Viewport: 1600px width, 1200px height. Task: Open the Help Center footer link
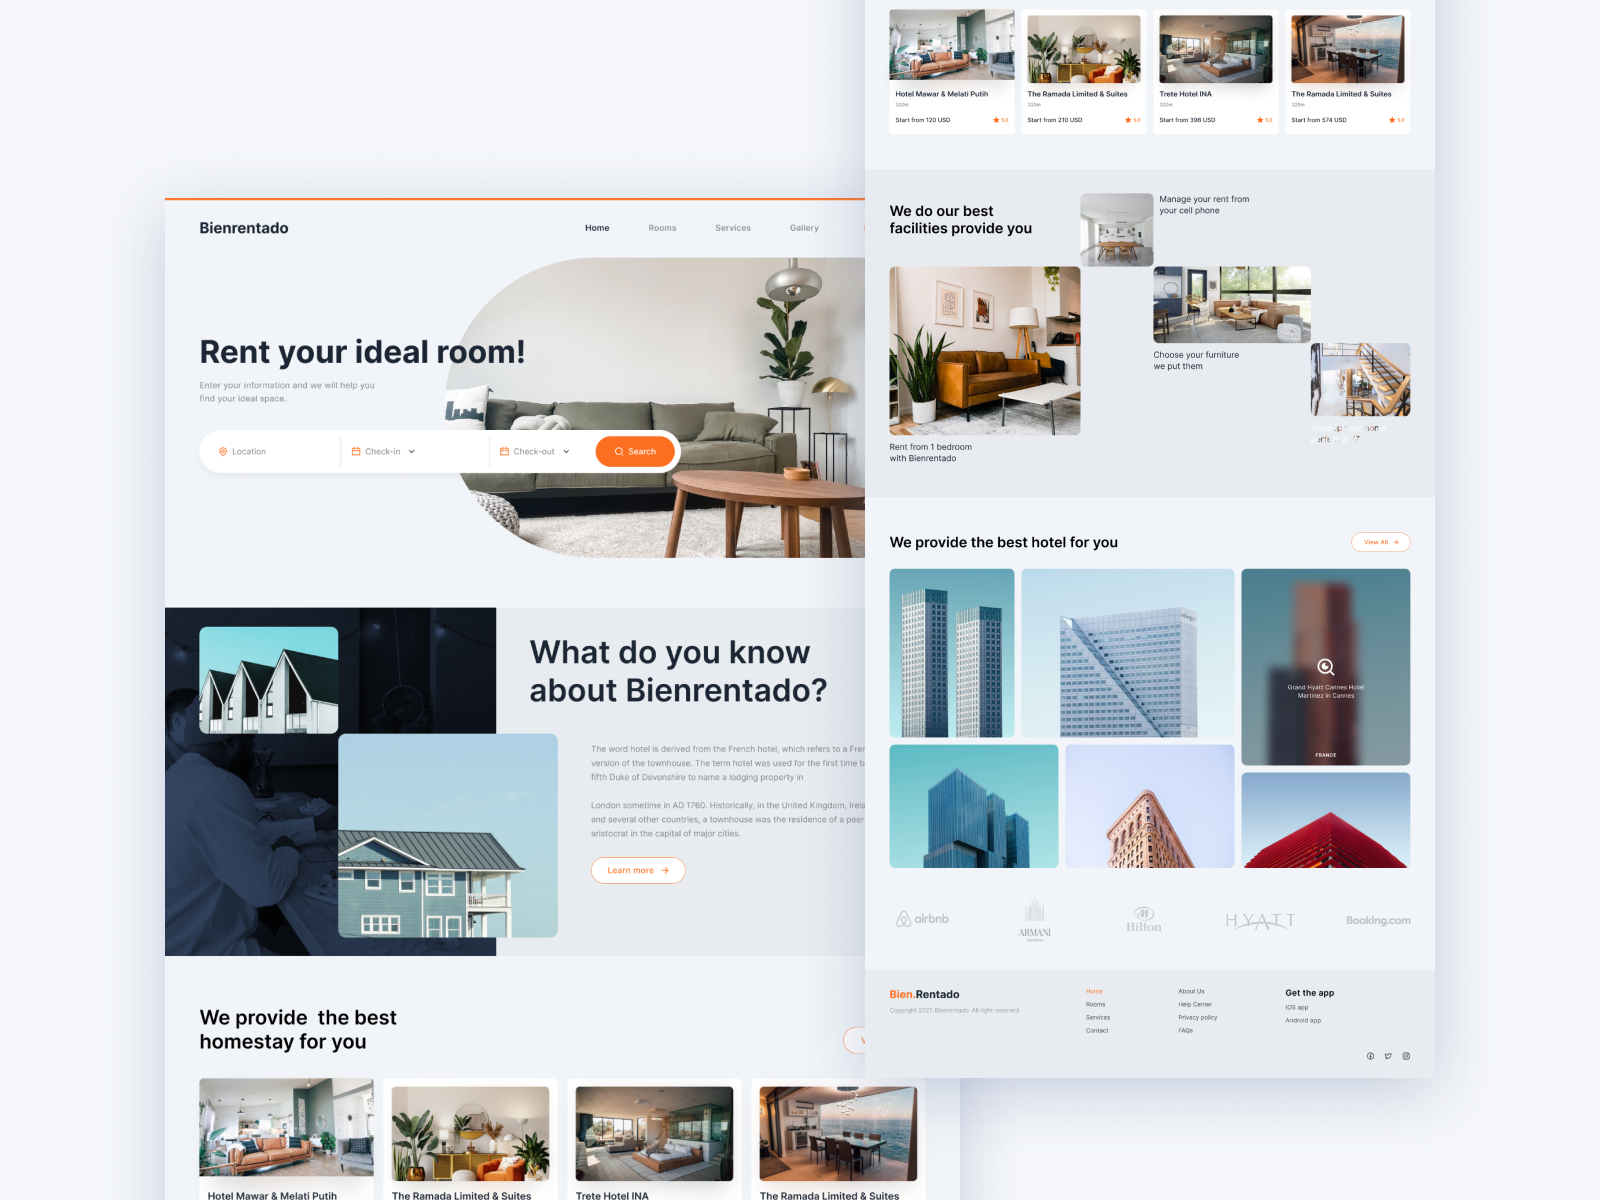coord(1195,1005)
